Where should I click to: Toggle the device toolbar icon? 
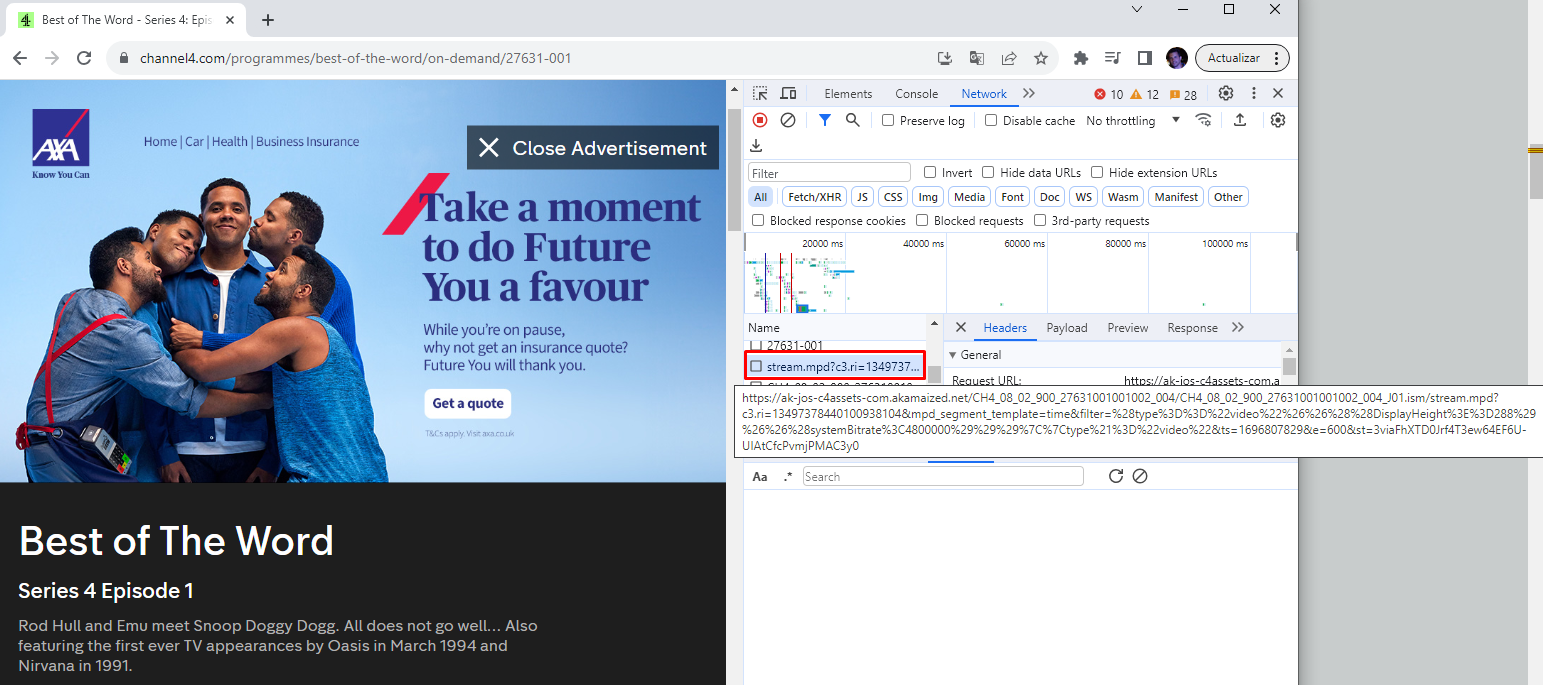[x=788, y=94]
